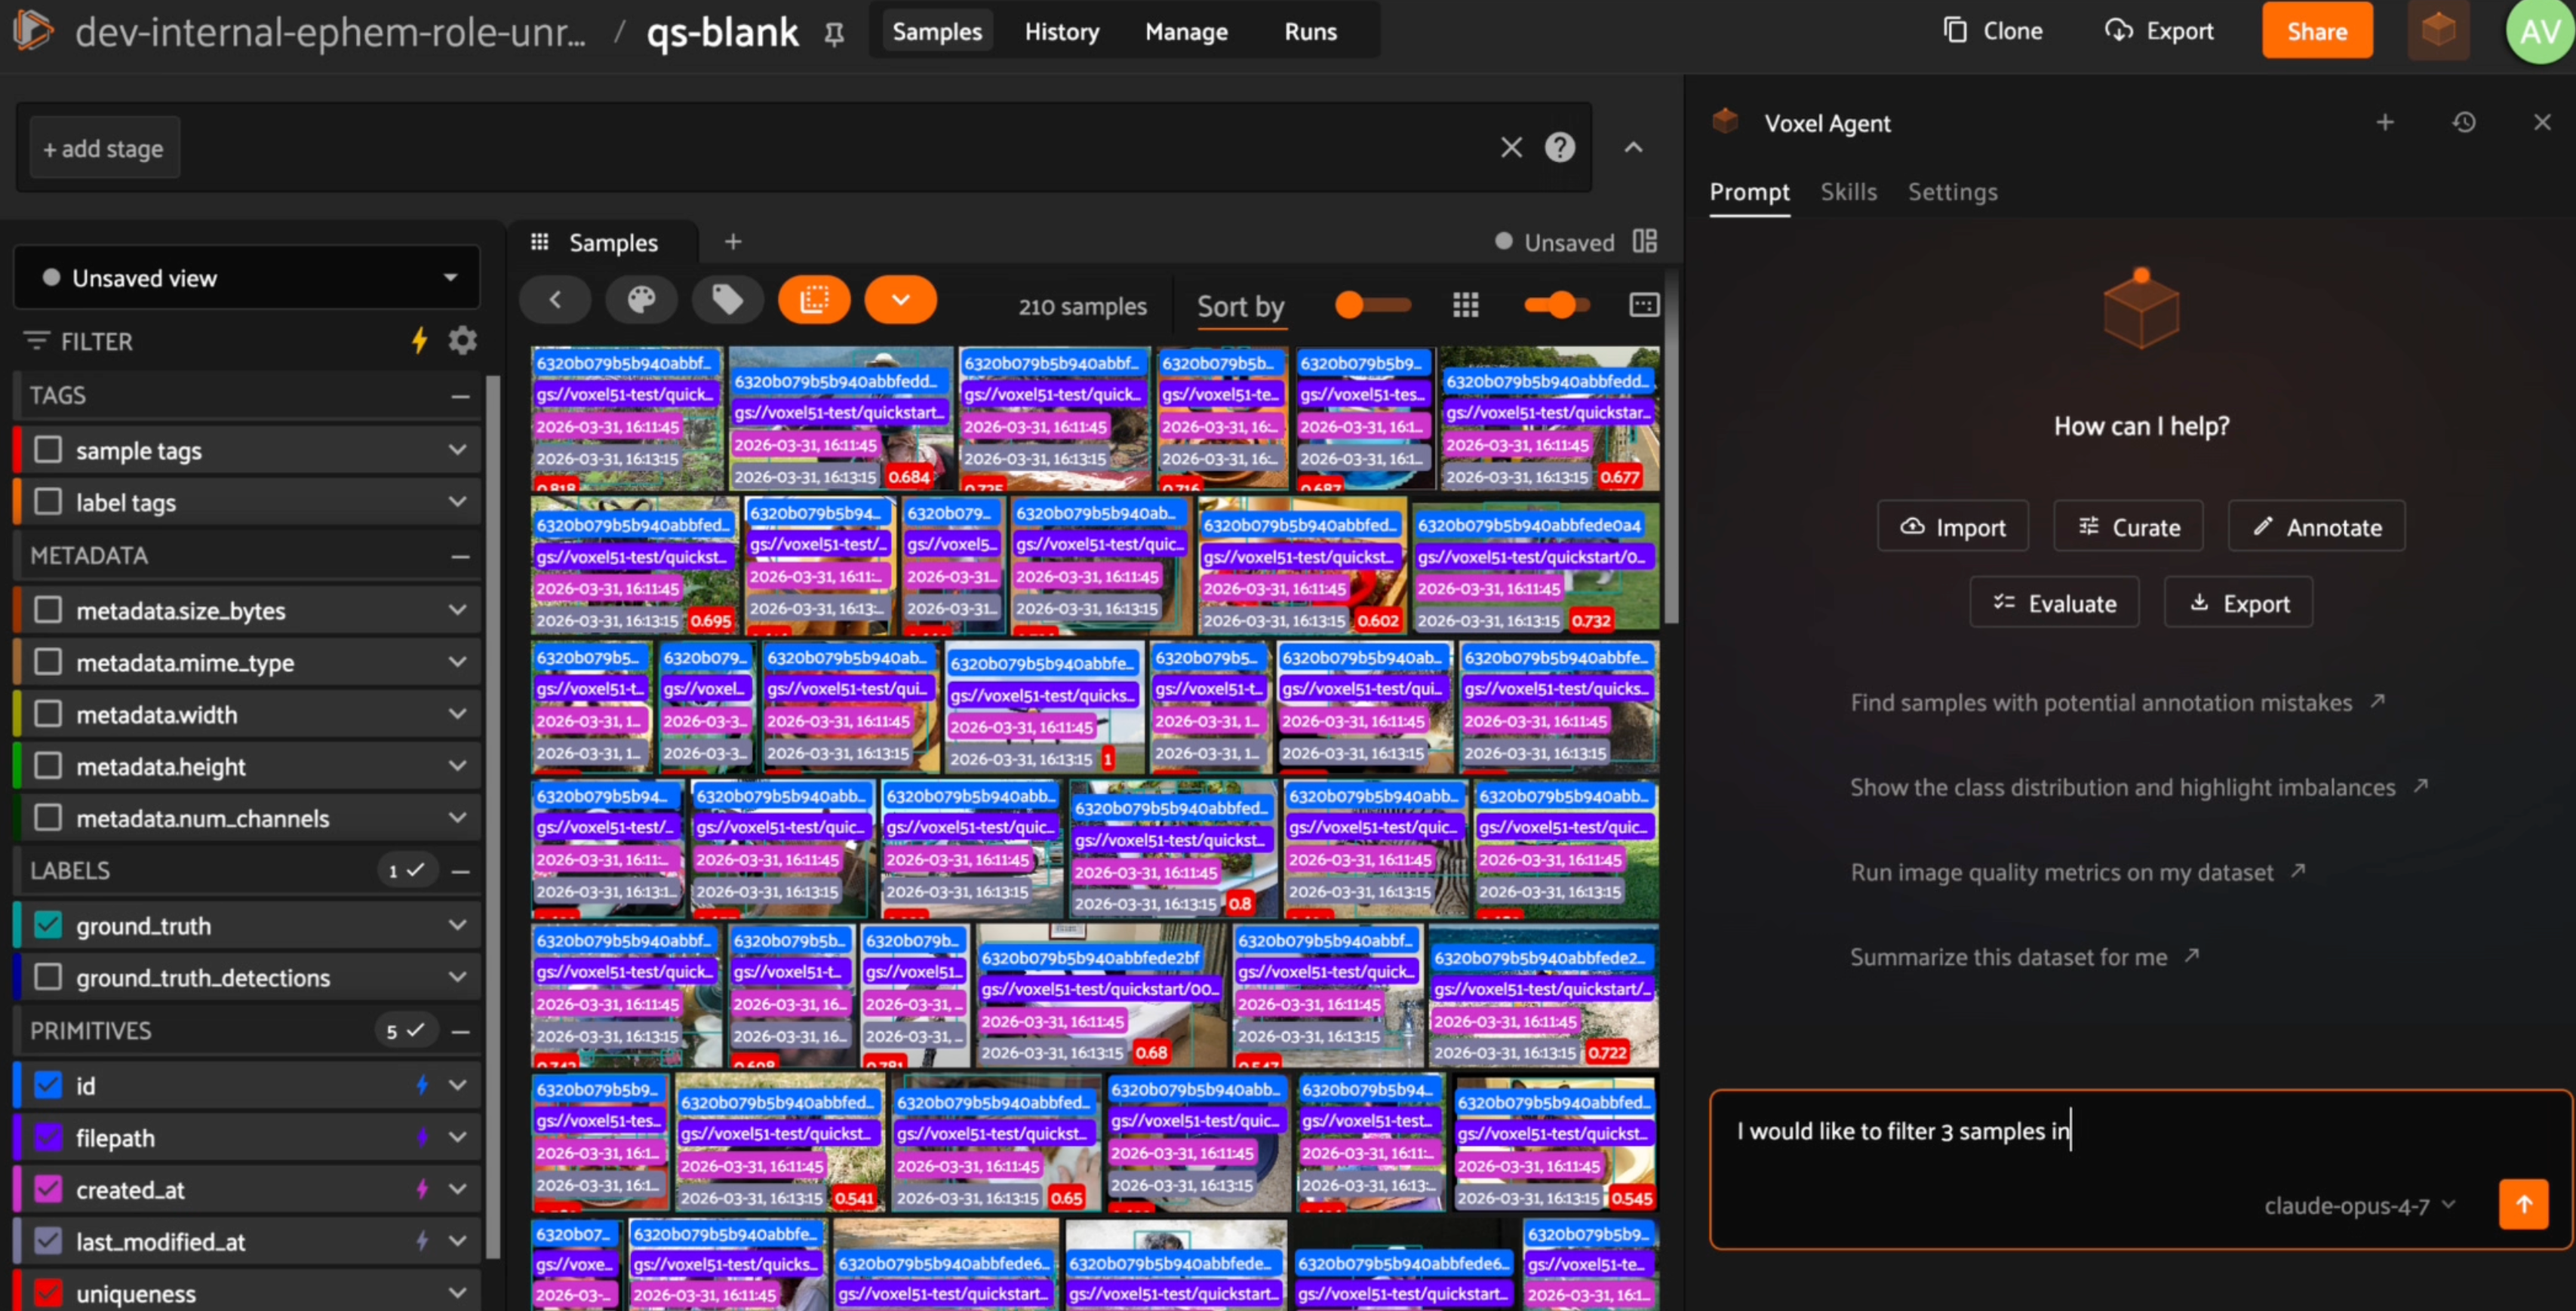2576x1311 pixels.
Task: Open the view bar help icon
Action: (1559, 148)
